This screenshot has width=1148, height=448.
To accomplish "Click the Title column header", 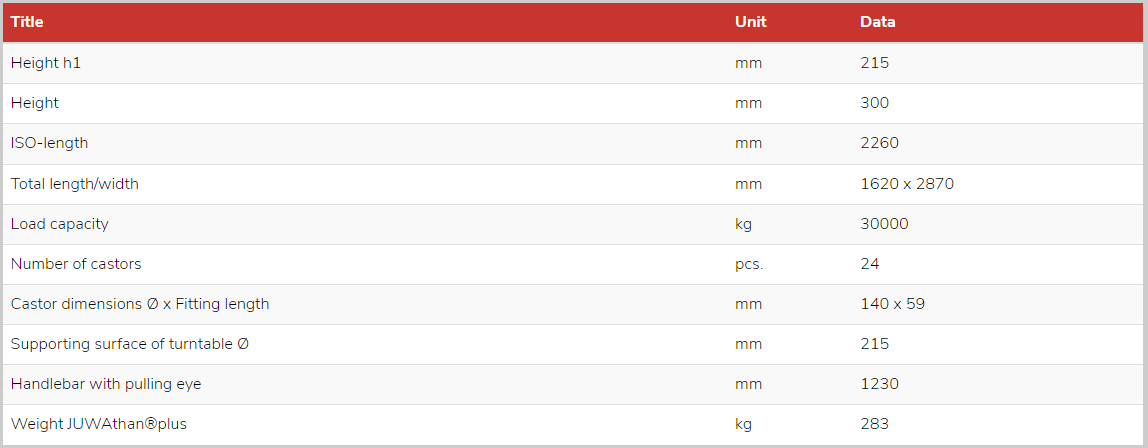I will point(27,22).
